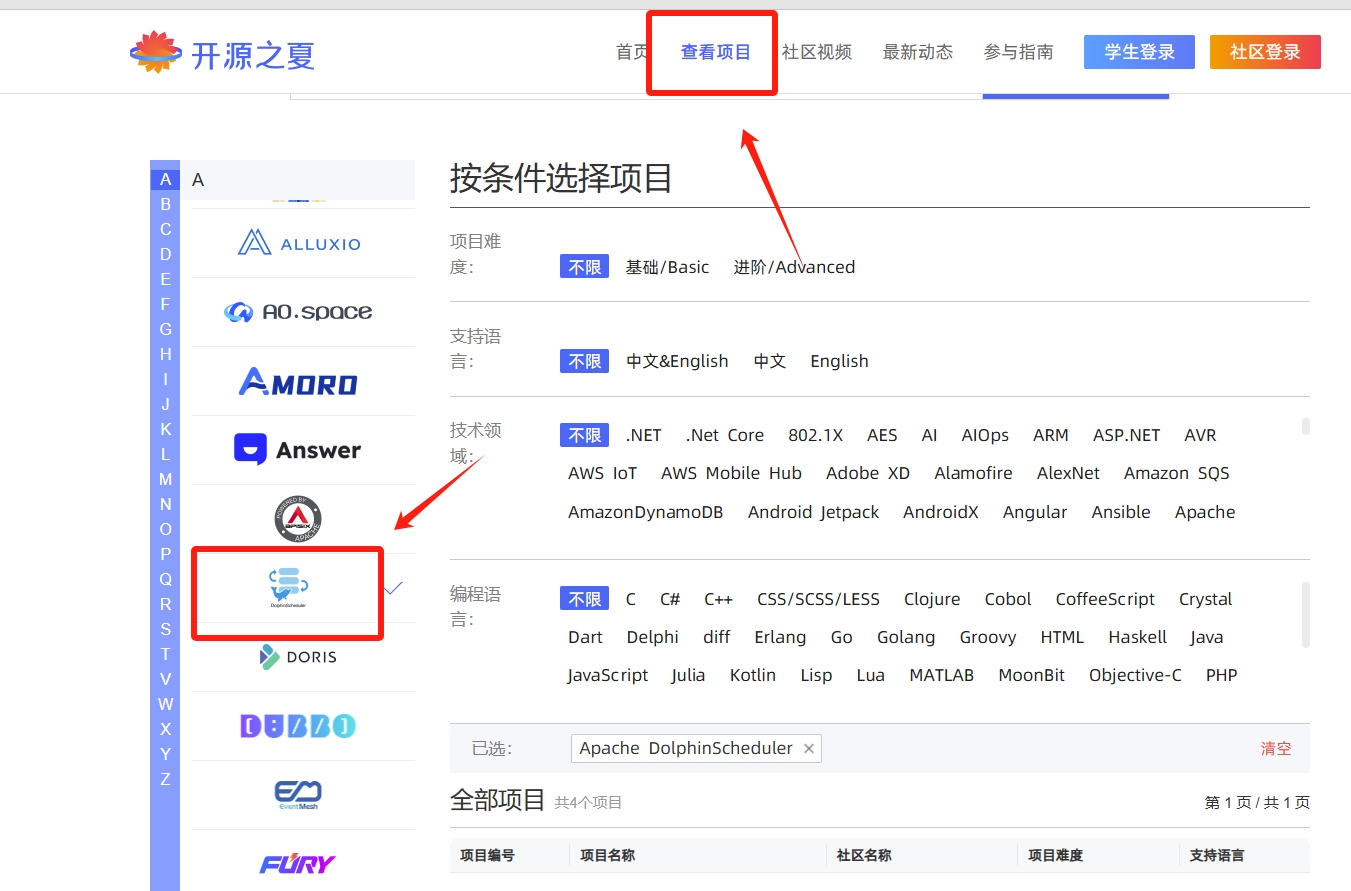
Task: Open the 最新动态 nav item
Action: [918, 52]
